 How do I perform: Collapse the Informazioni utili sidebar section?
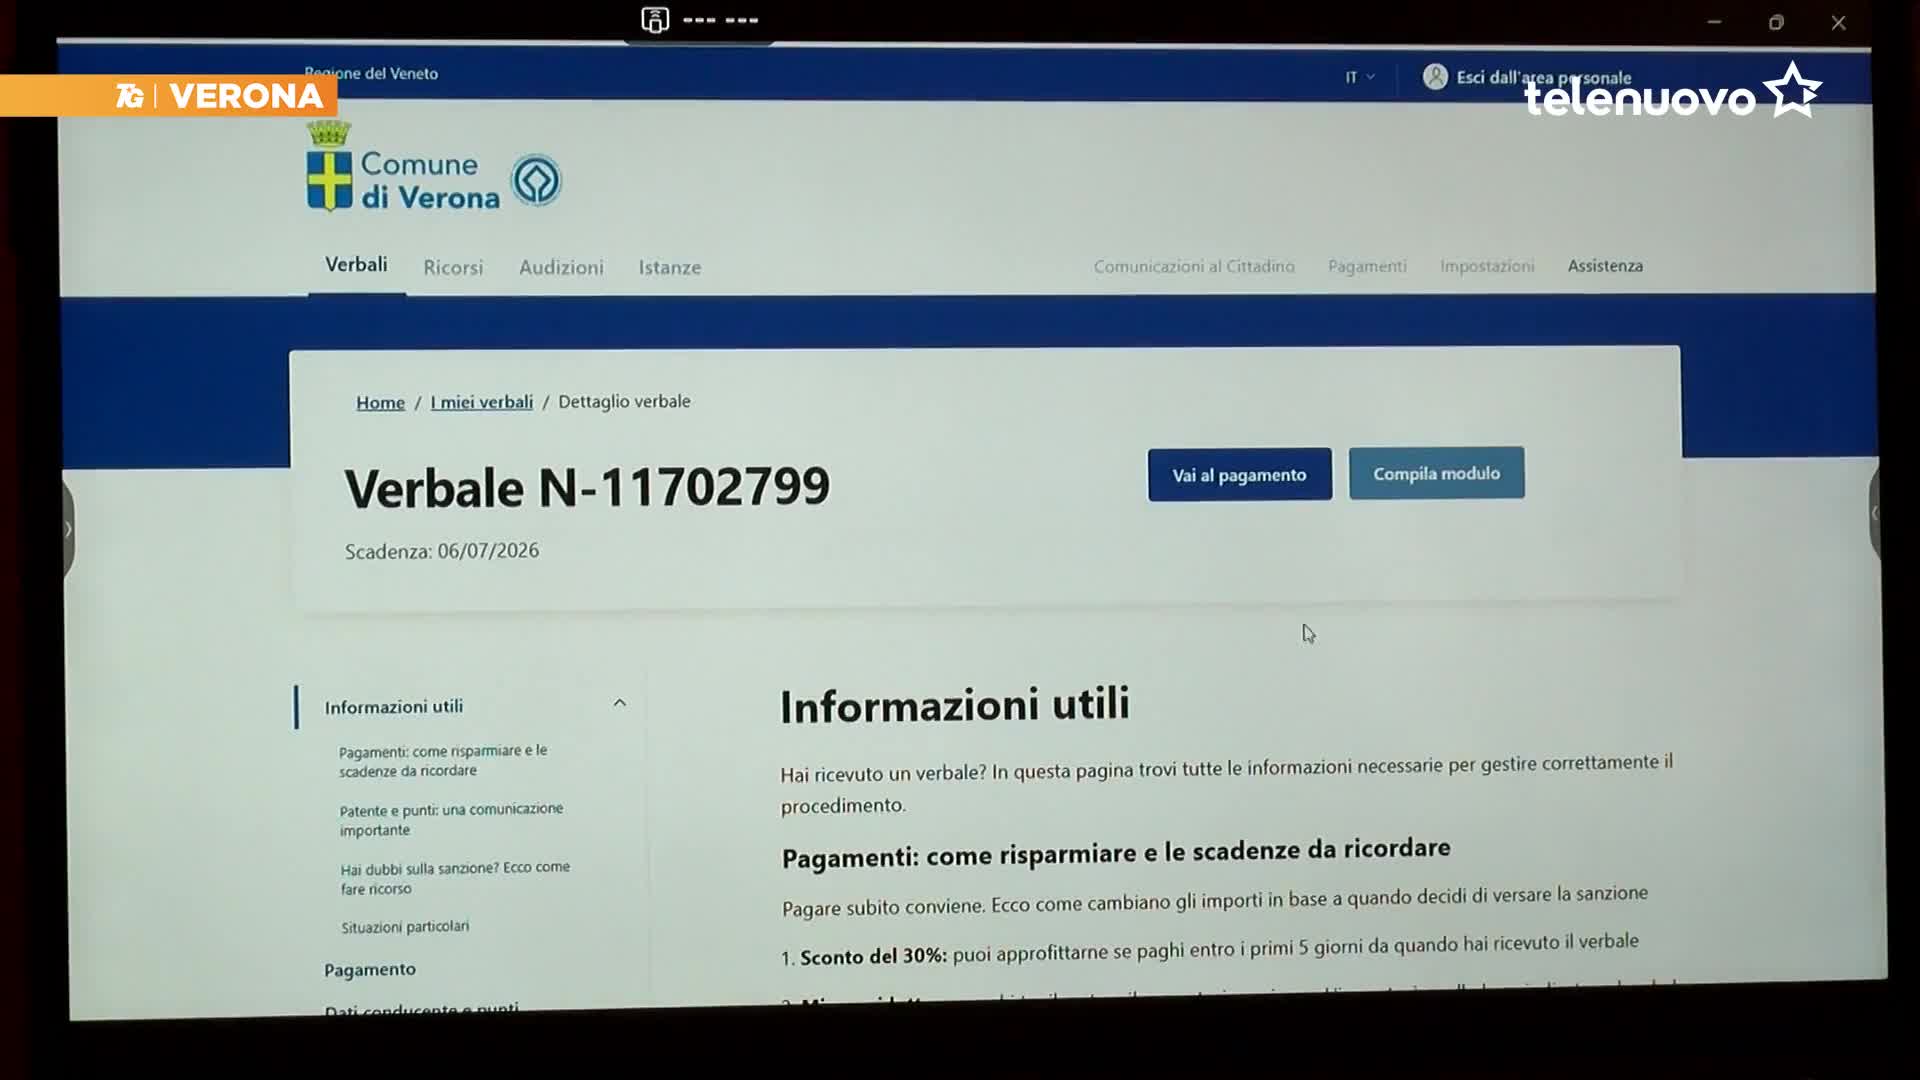pyautogui.click(x=620, y=703)
